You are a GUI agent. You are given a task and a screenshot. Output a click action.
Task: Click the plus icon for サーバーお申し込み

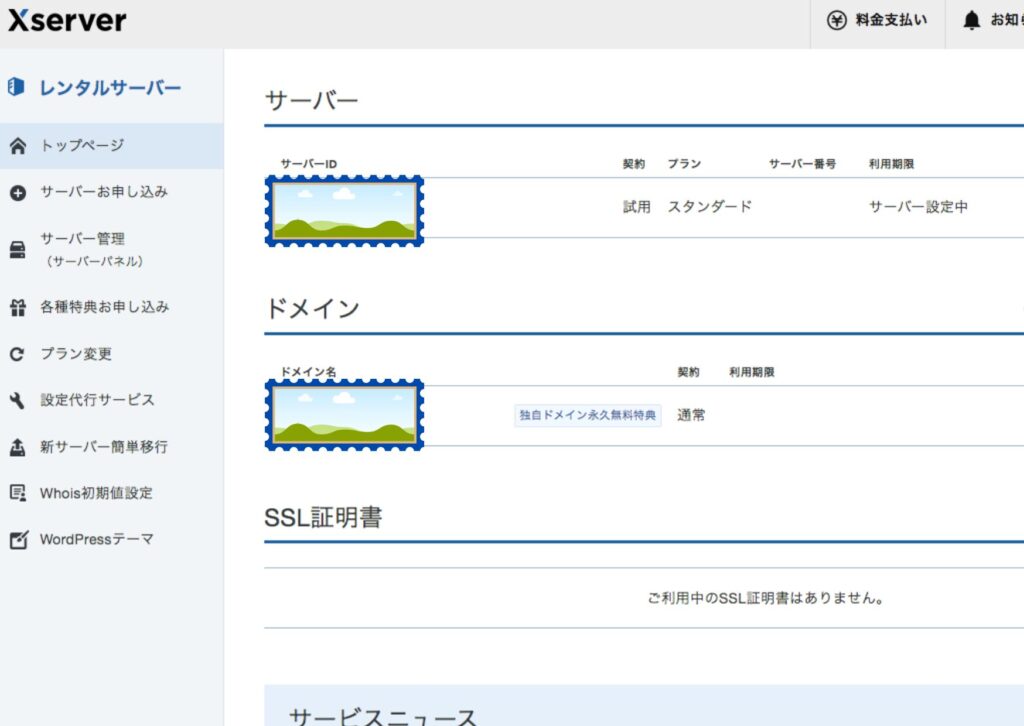(18, 193)
